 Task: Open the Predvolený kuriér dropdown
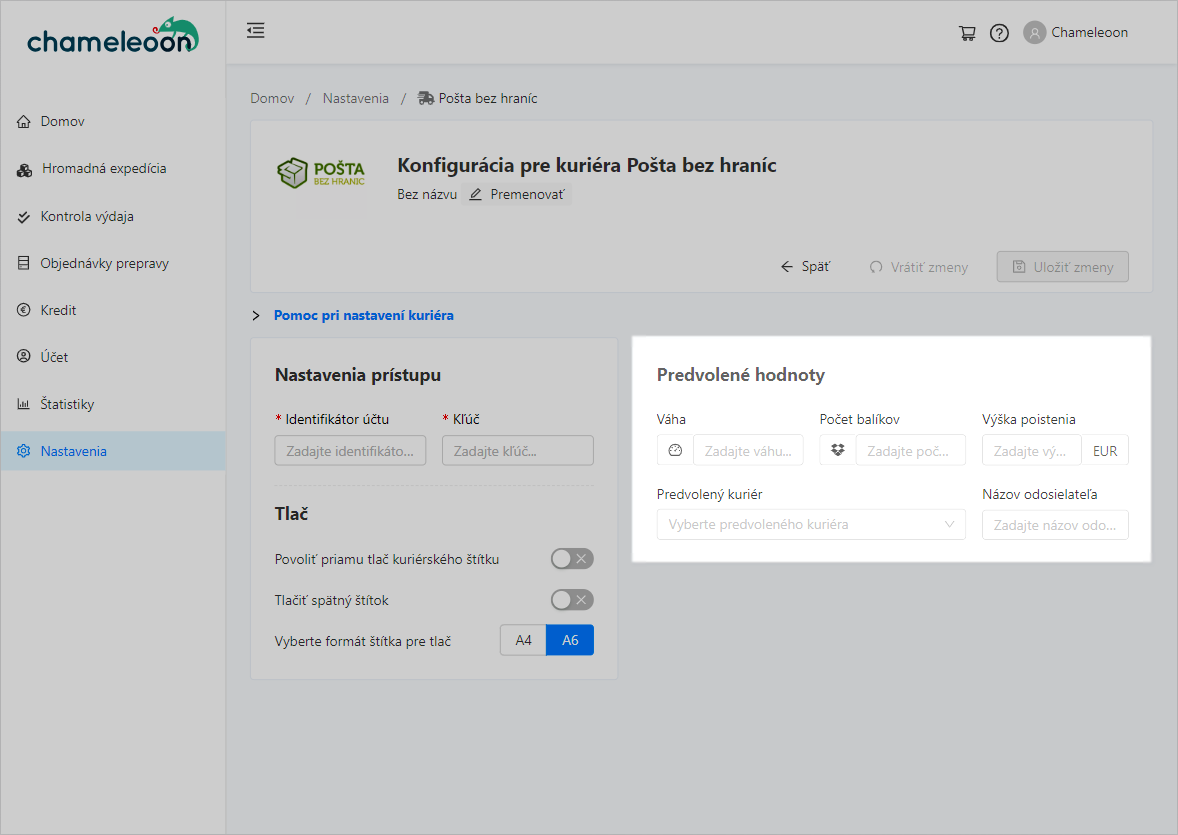tap(811, 525)
